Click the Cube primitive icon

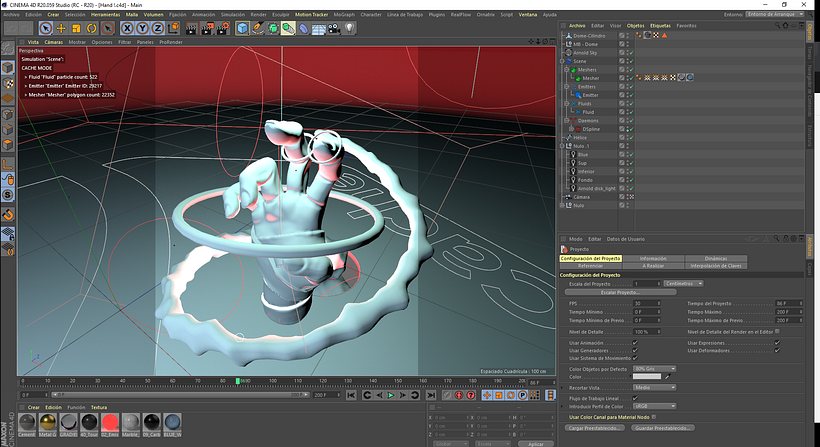(x=240, y=29)
